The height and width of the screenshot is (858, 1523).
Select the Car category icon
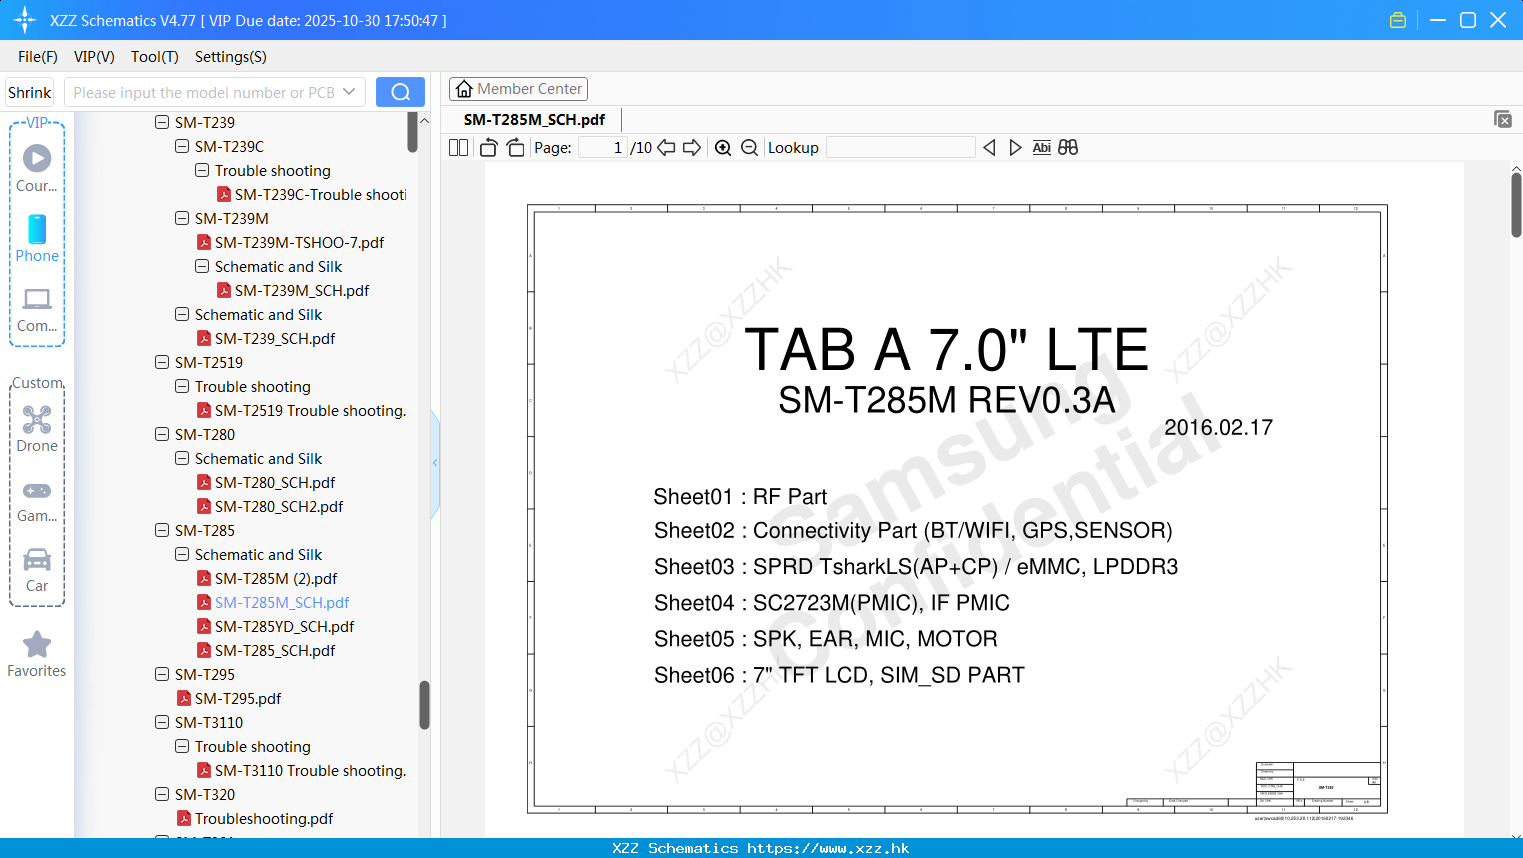point(37,570)
